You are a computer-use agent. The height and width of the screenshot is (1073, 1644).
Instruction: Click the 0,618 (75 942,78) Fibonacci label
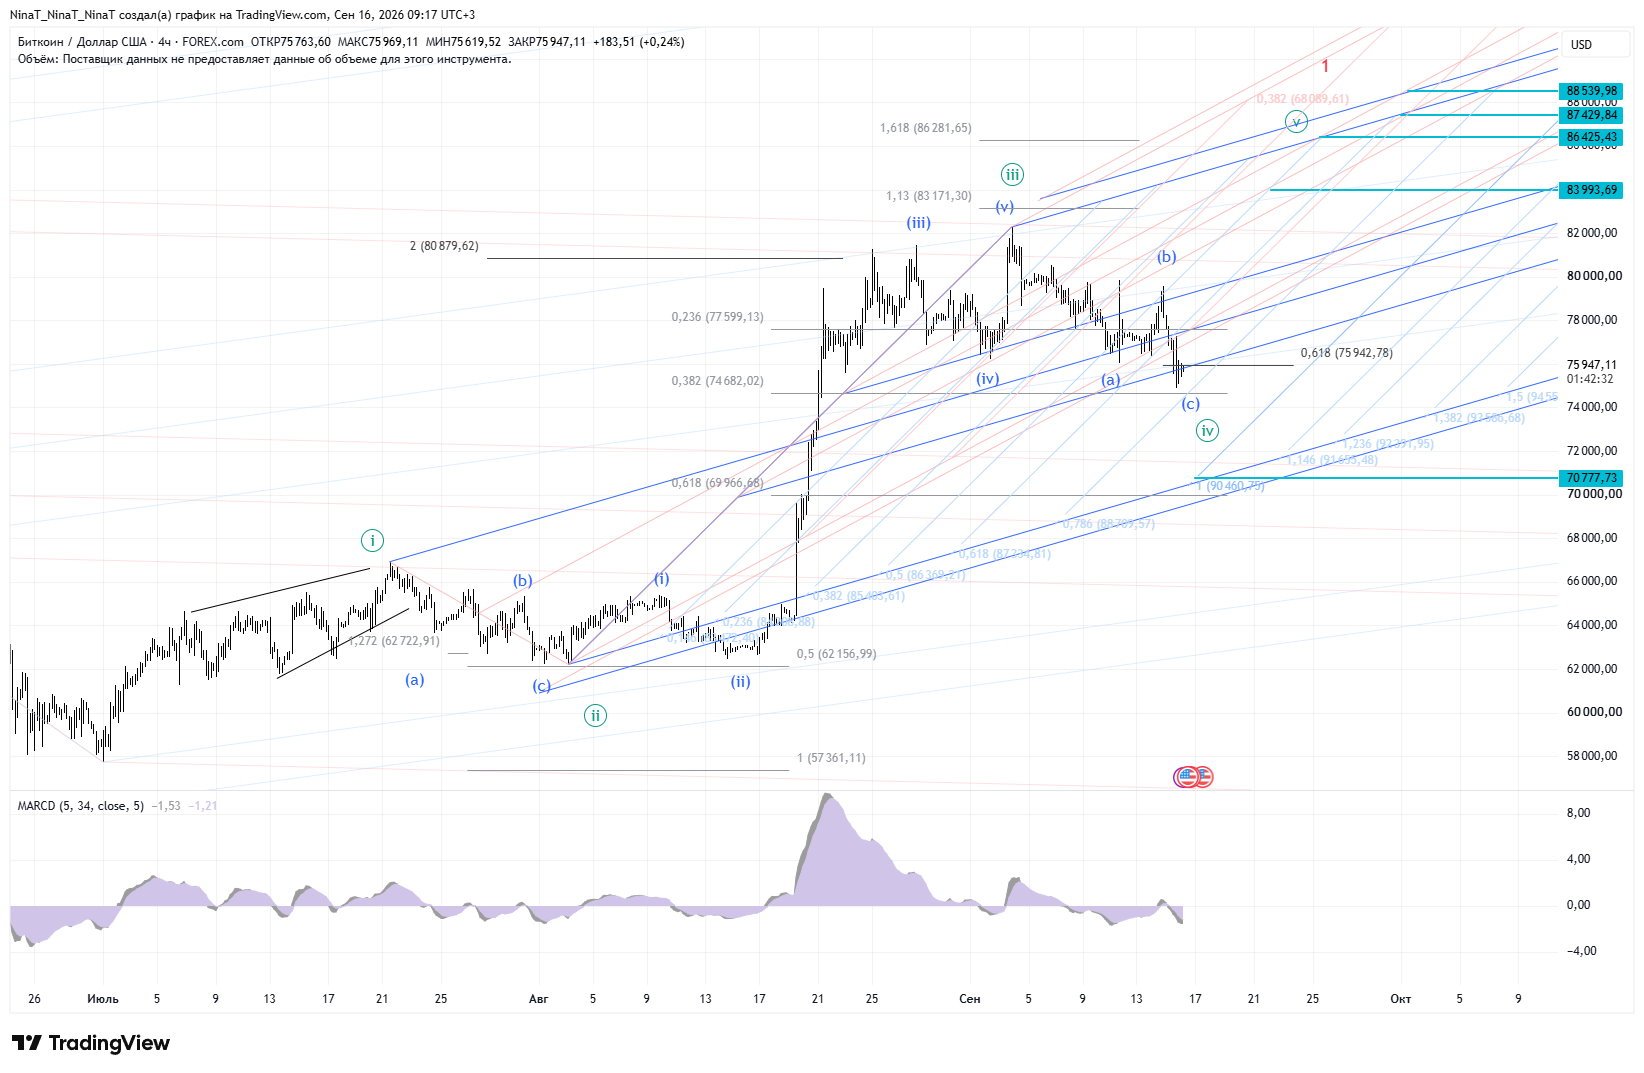(x=1346, y=353)
